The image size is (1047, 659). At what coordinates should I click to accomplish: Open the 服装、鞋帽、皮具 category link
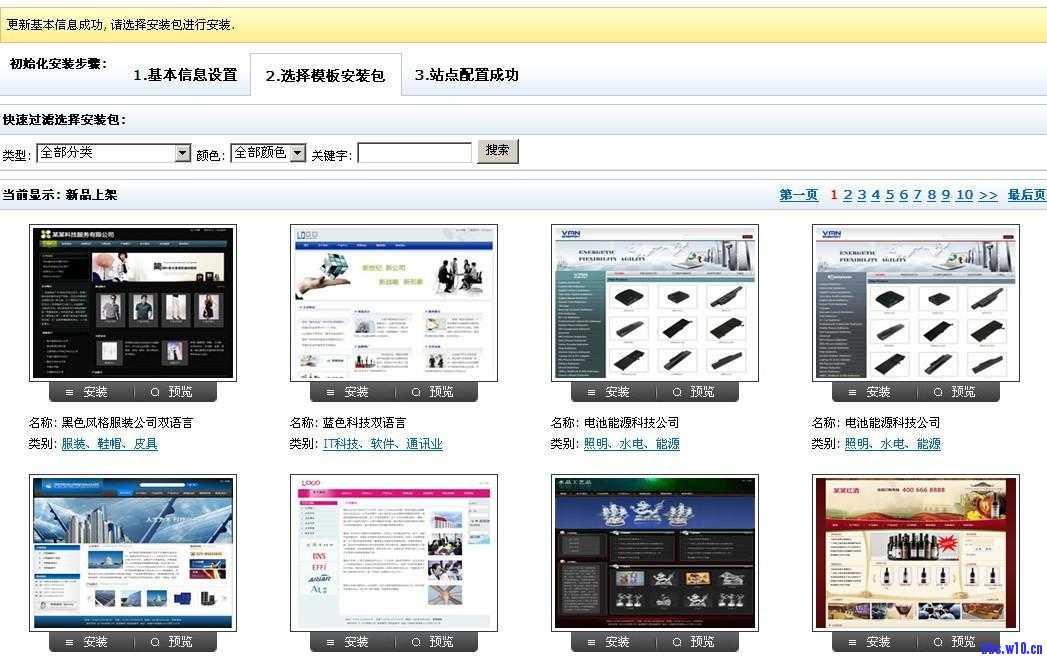109,444
